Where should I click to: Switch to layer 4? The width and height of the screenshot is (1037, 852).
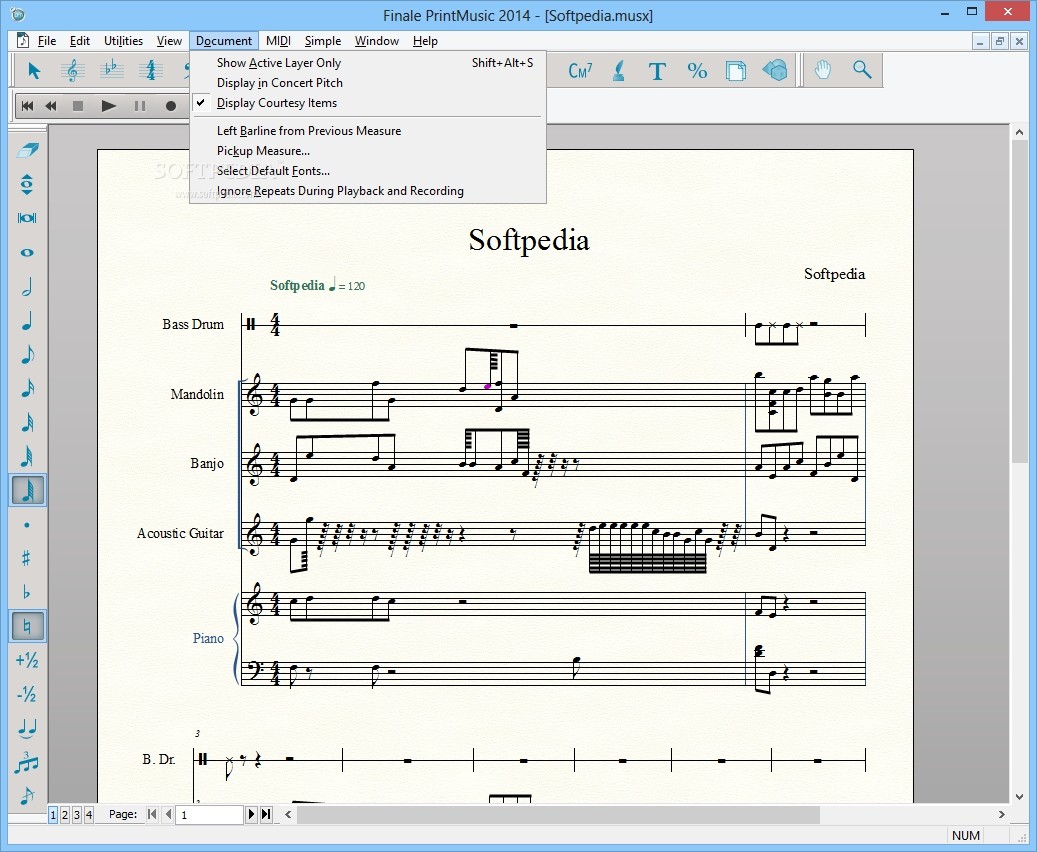(89, 815)
